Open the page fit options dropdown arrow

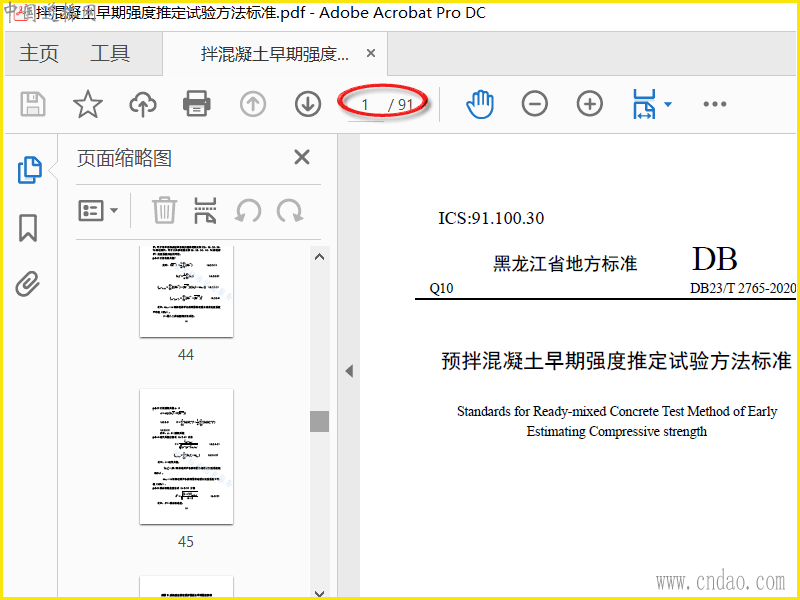668,105
